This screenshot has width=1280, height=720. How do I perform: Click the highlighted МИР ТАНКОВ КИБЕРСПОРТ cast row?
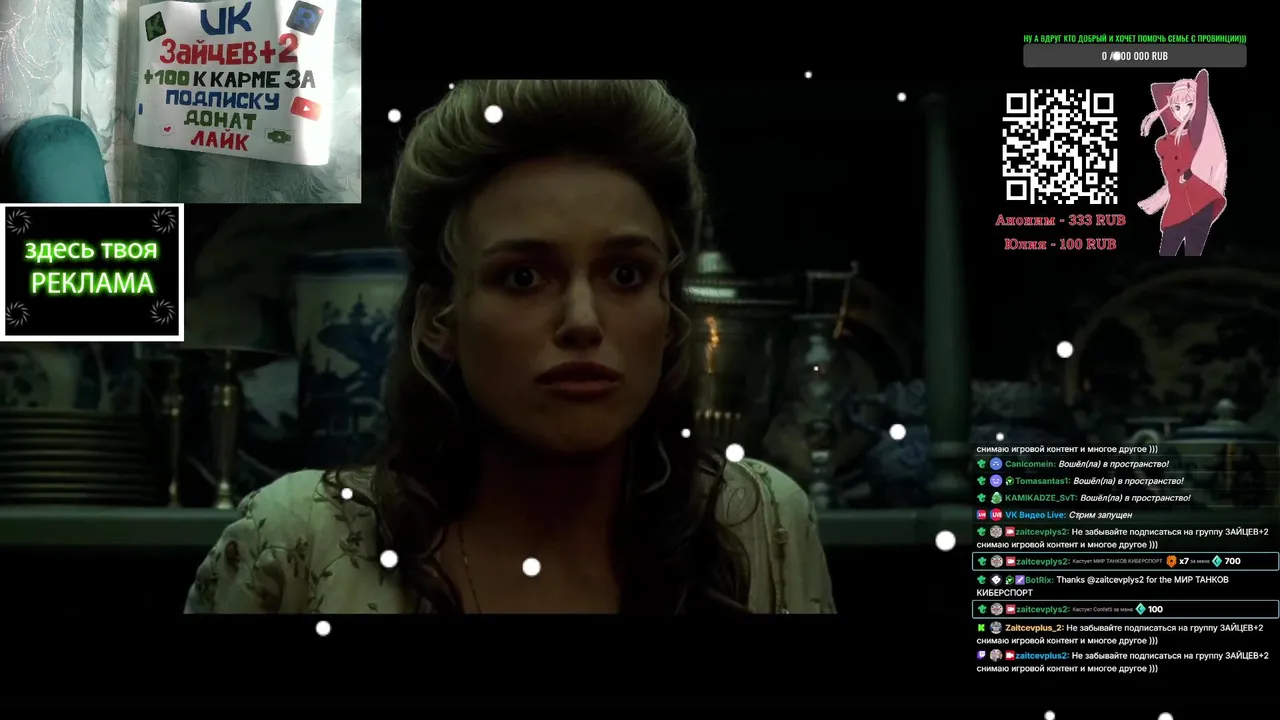coord(1125,561)
